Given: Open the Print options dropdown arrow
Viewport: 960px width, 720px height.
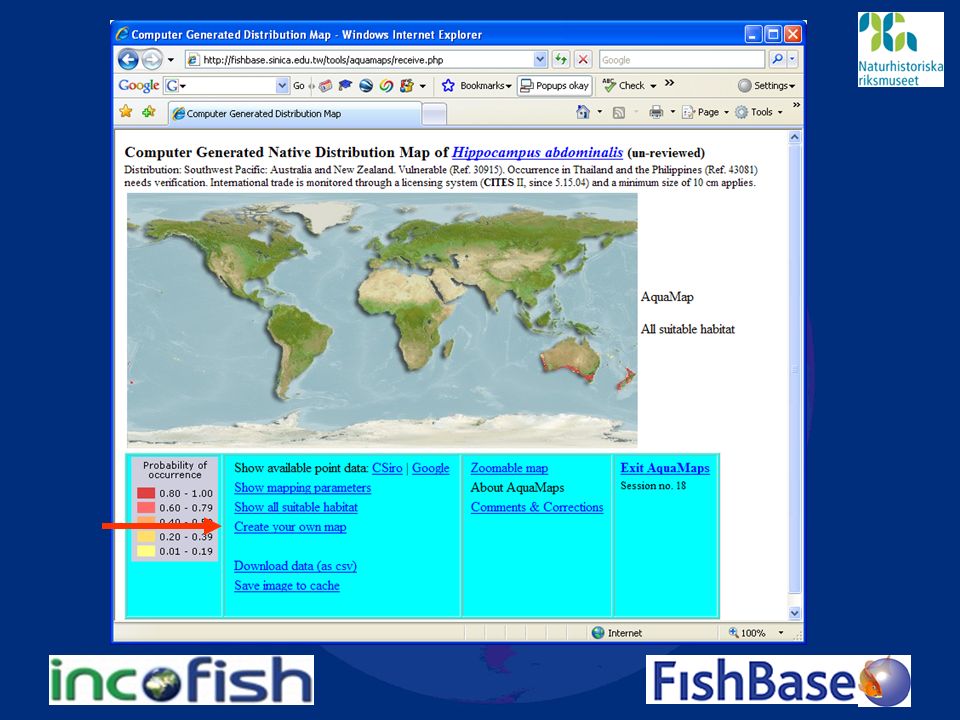Looking at the screenshot, I should [x=672, y=113].
